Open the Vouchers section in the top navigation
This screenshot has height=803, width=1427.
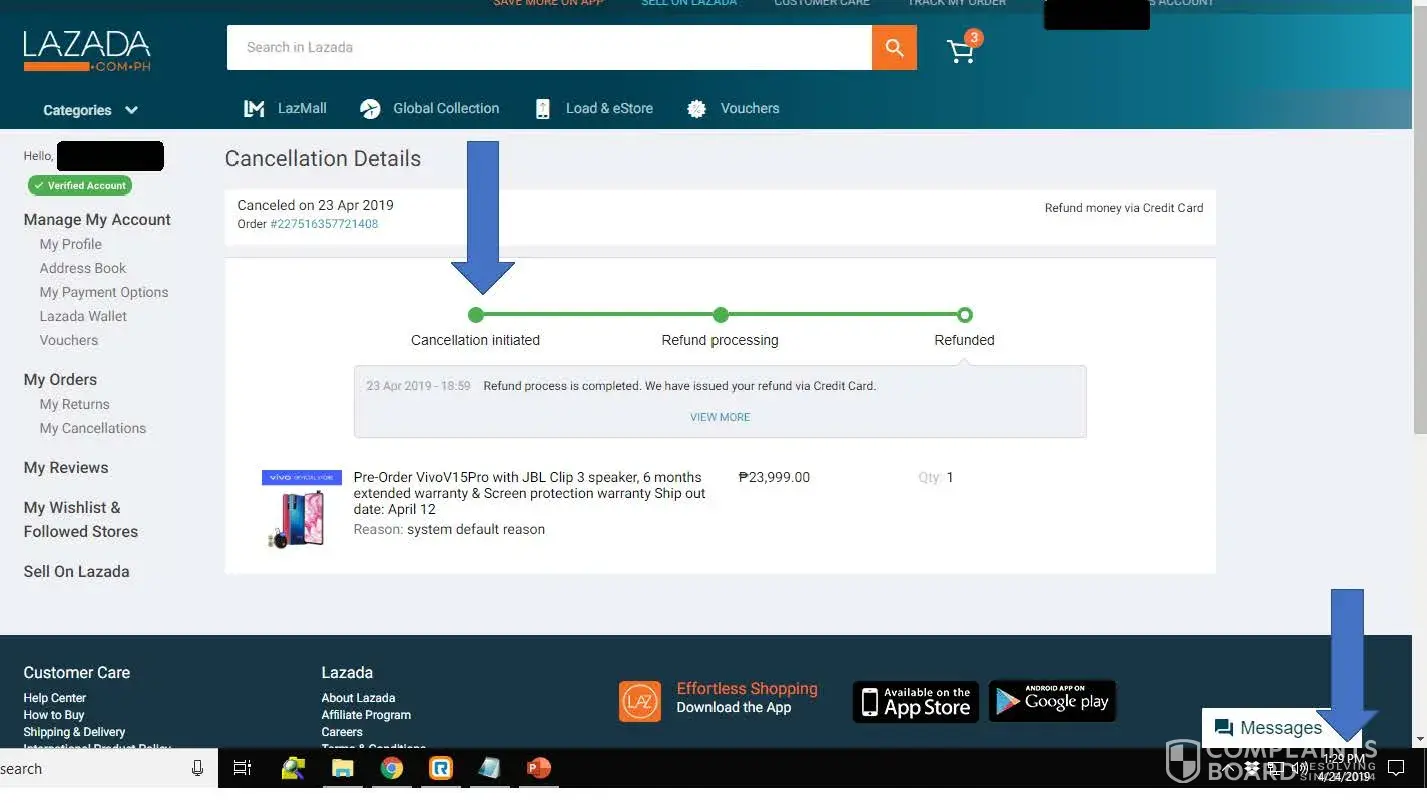[750, 108]
